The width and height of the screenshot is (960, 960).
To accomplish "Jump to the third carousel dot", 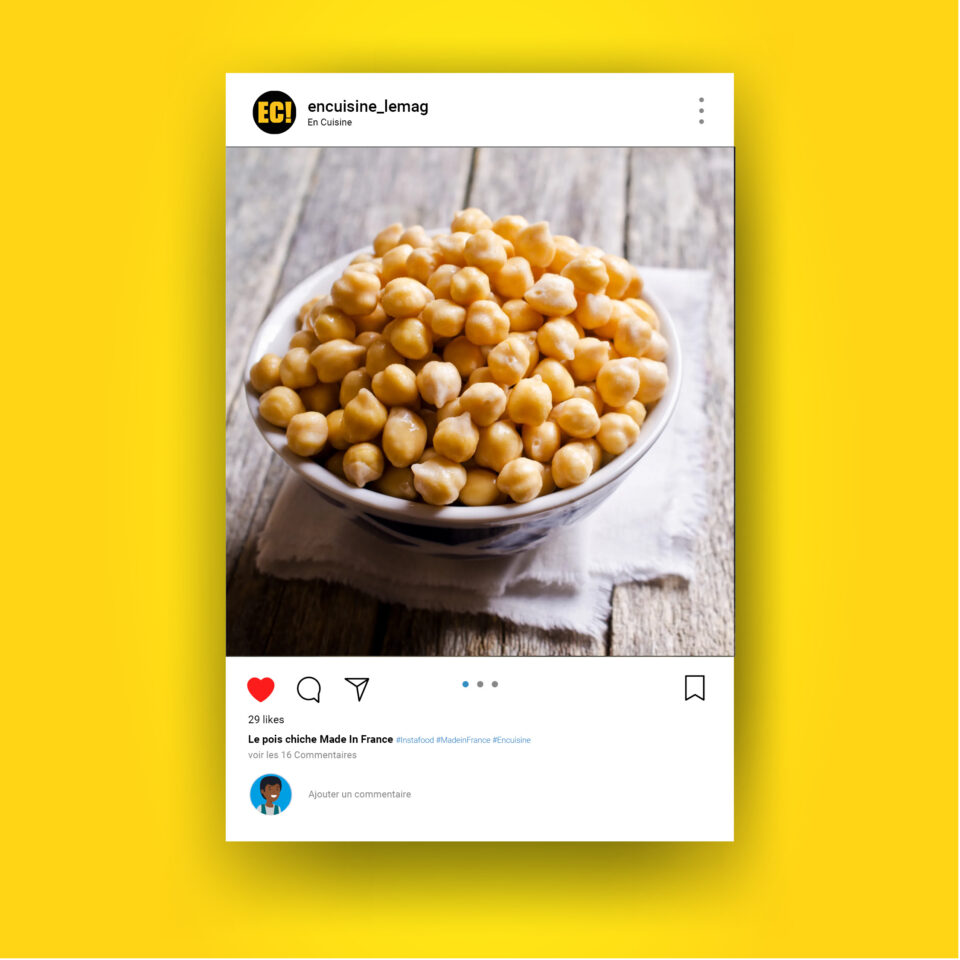I will (x=495, y=684).
